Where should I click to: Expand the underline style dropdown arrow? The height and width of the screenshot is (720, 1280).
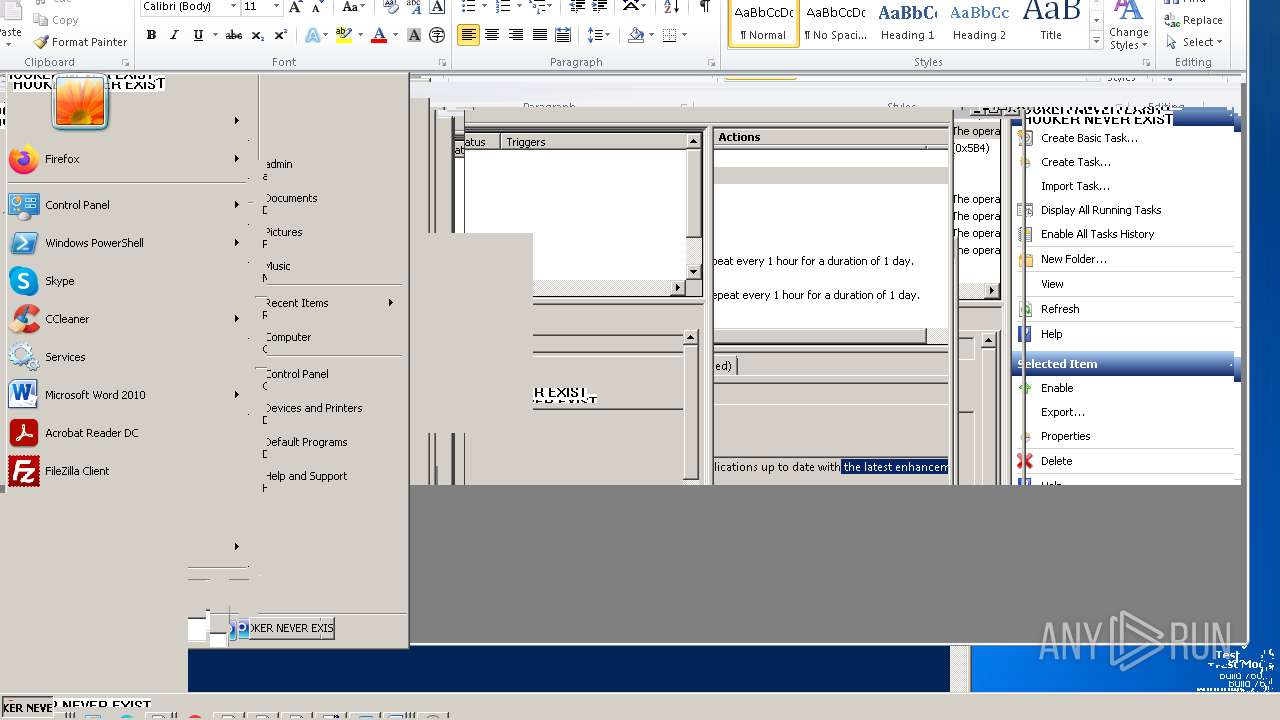[x=214, y=35]
